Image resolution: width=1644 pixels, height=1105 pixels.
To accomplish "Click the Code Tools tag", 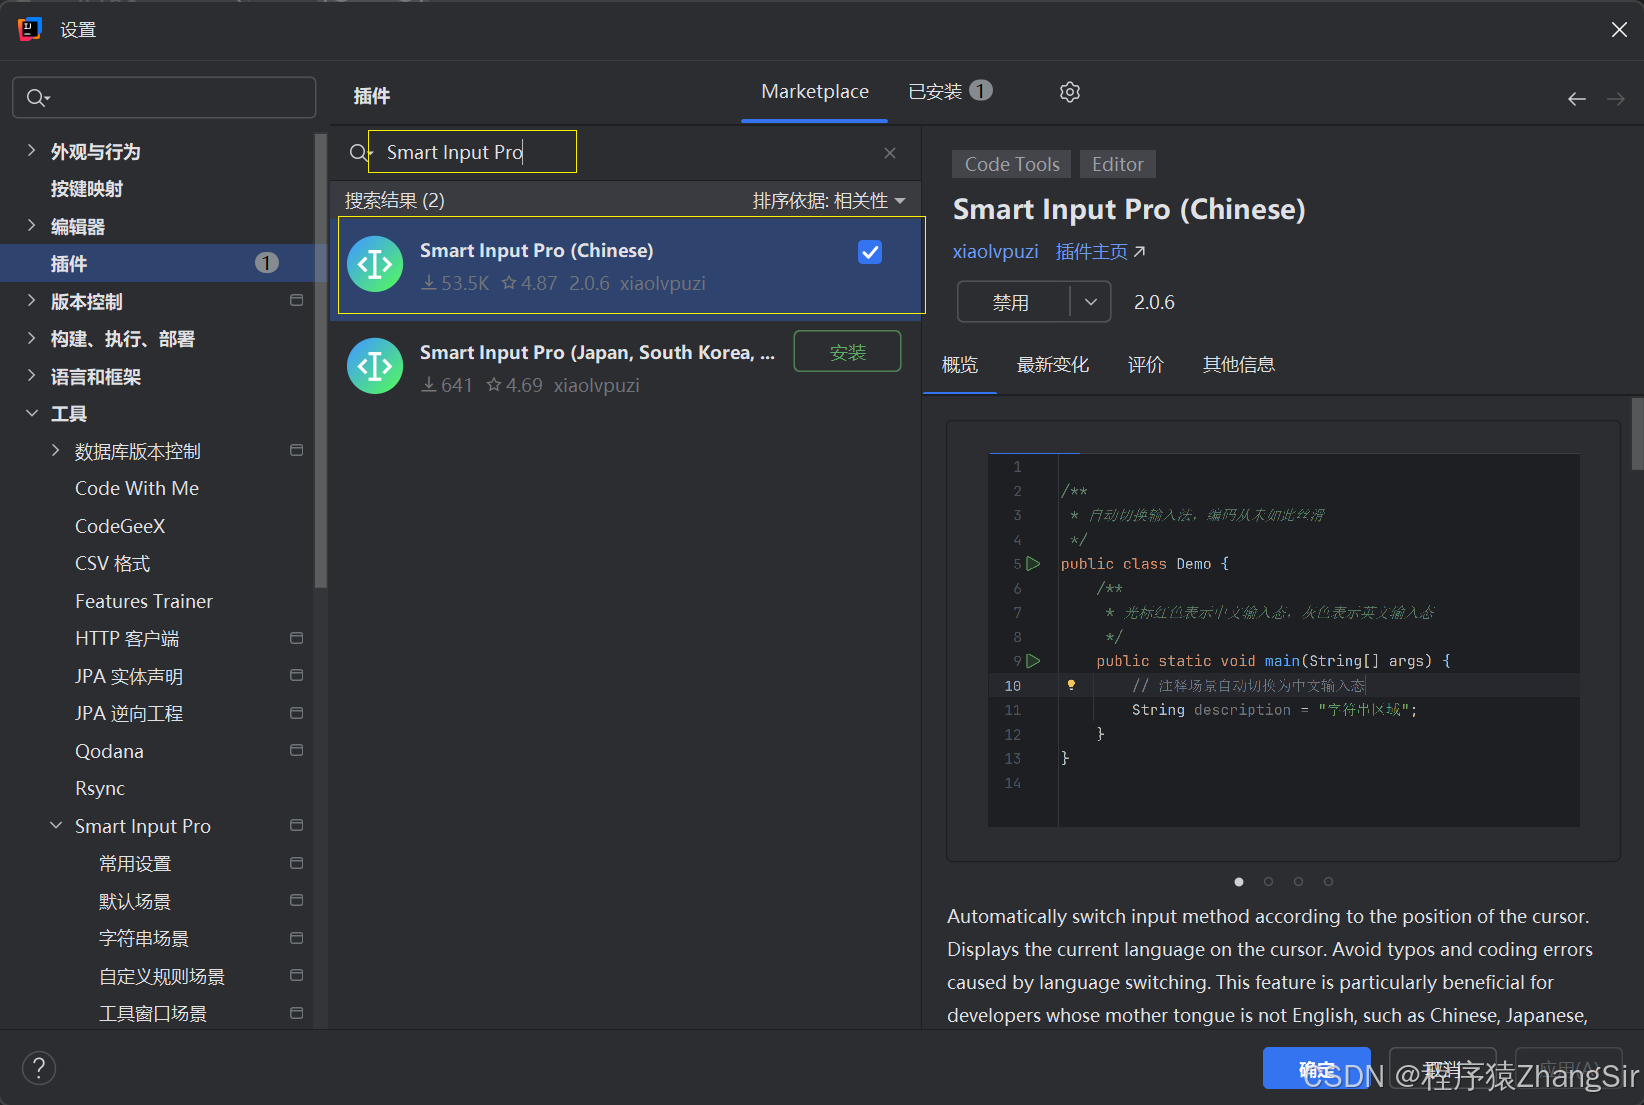I will 1012,164.
